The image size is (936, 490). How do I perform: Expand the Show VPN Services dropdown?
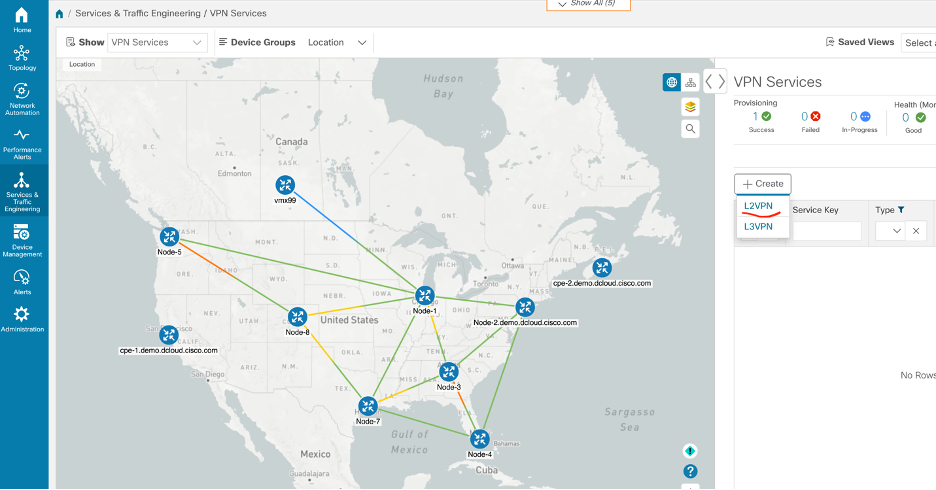pyautogui.click(x=157, y=42)
